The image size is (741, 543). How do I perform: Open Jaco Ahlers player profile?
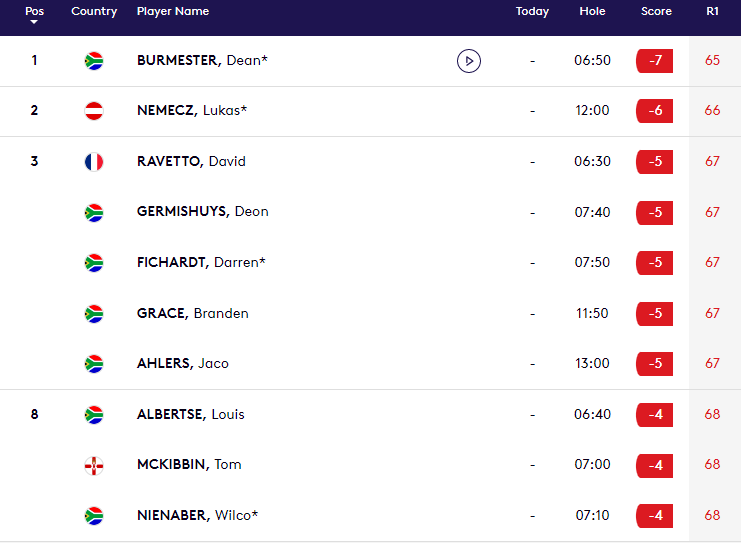tap(183, 363)
